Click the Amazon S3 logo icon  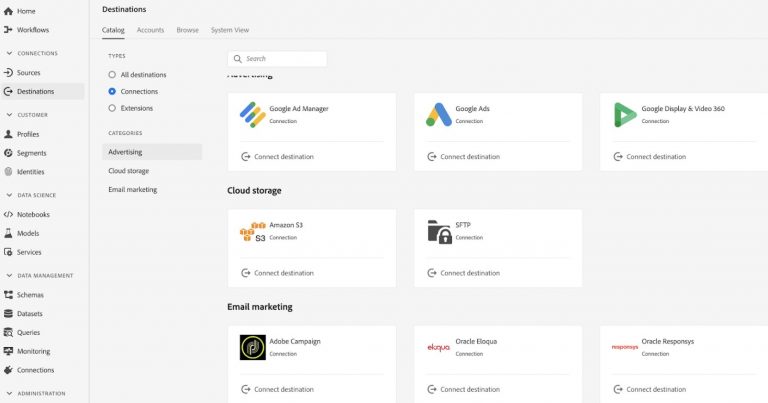tap(252, 232)
